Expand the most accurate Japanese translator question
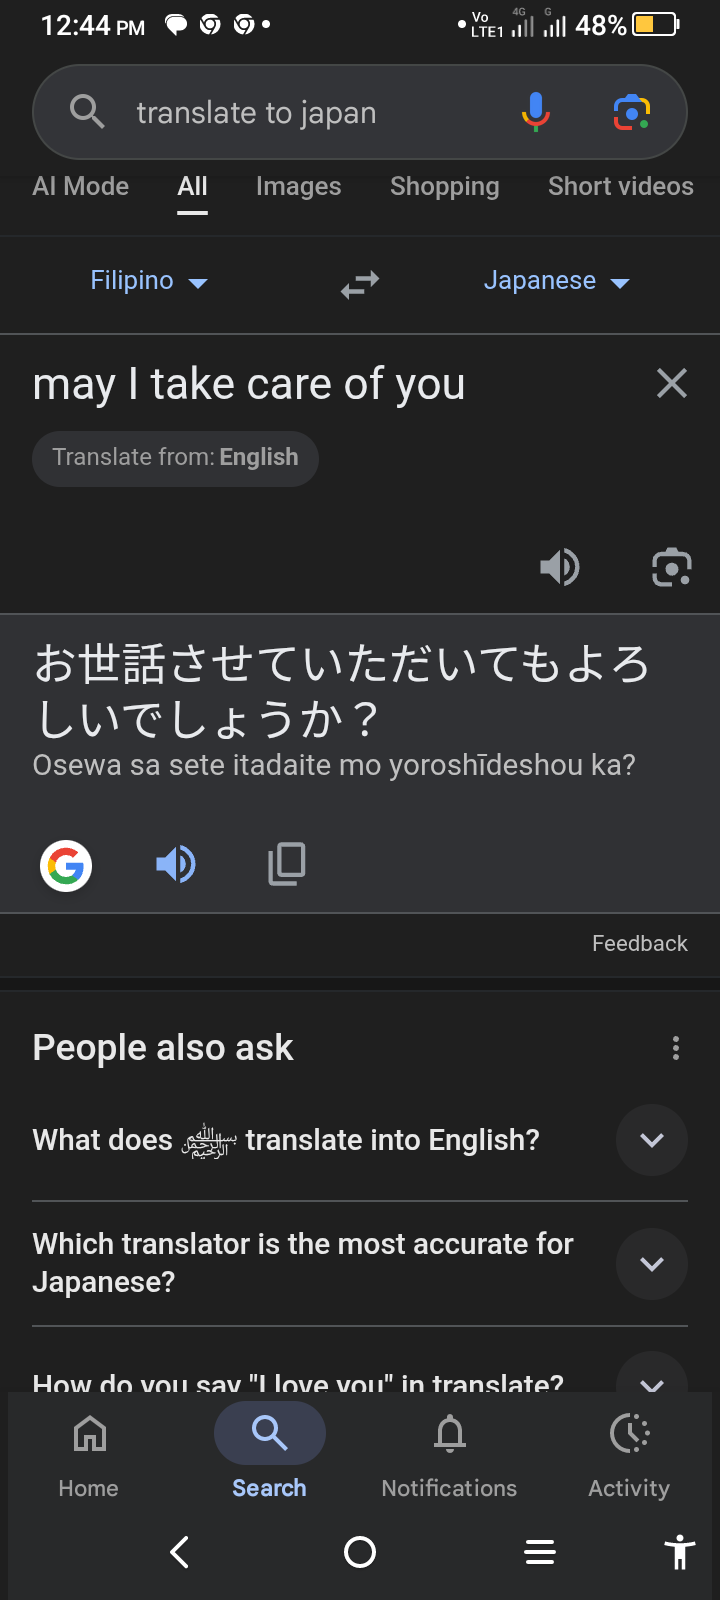Viewport: 720px width, 1600px height. 651,1264
